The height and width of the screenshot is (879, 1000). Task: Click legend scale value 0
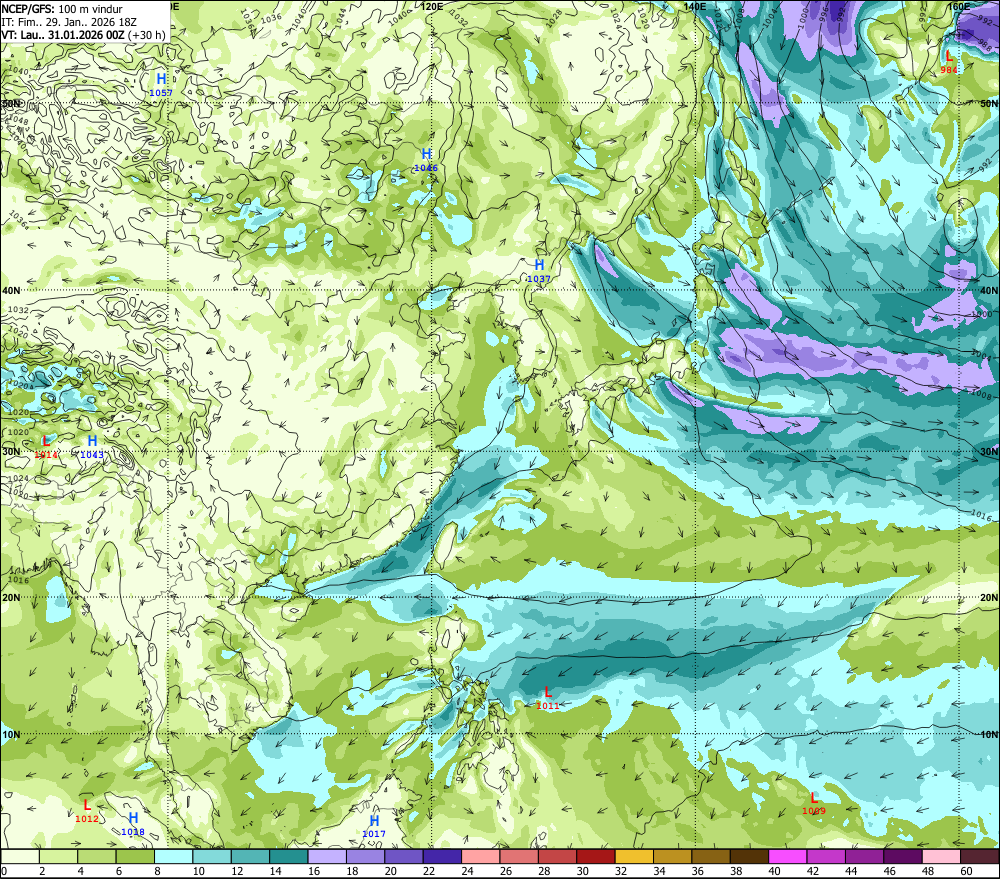[x=4, y=871]
